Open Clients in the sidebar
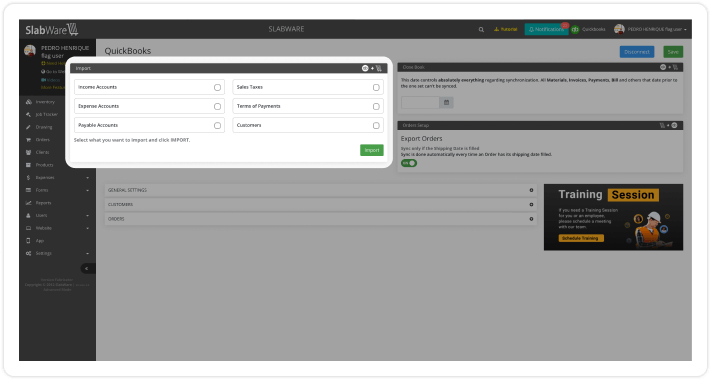The image size is (711, 380). [43, 152]
